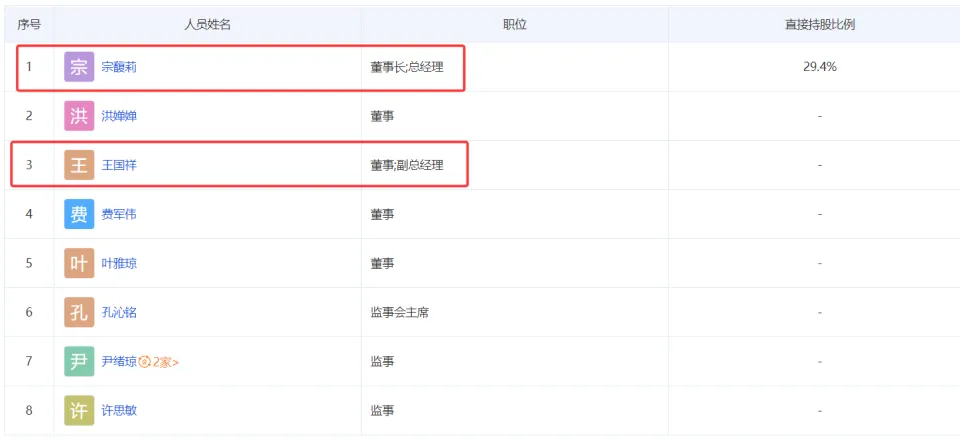Open 叶雅琼's profile link
Viewport: 960px width, 440px height.
tap(119, 263)
